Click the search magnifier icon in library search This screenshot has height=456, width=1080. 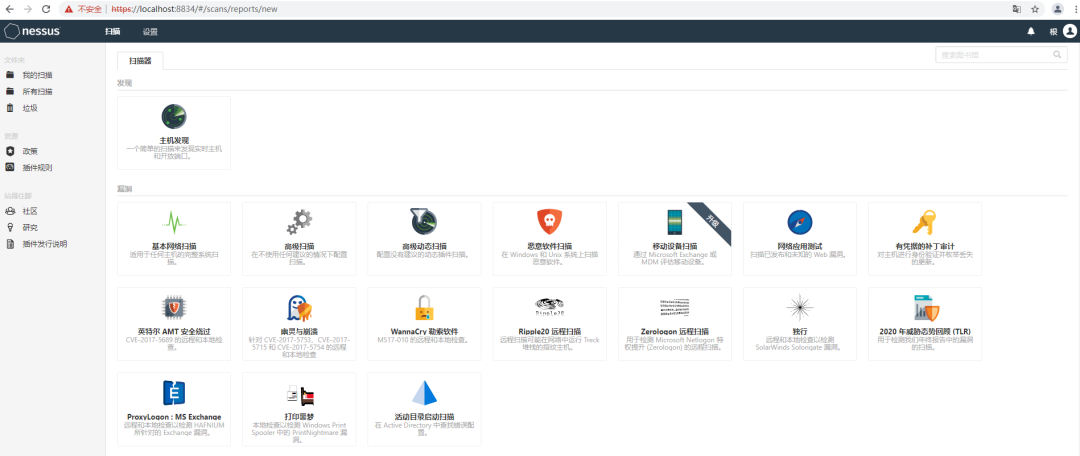click(x=1057, y=54)
